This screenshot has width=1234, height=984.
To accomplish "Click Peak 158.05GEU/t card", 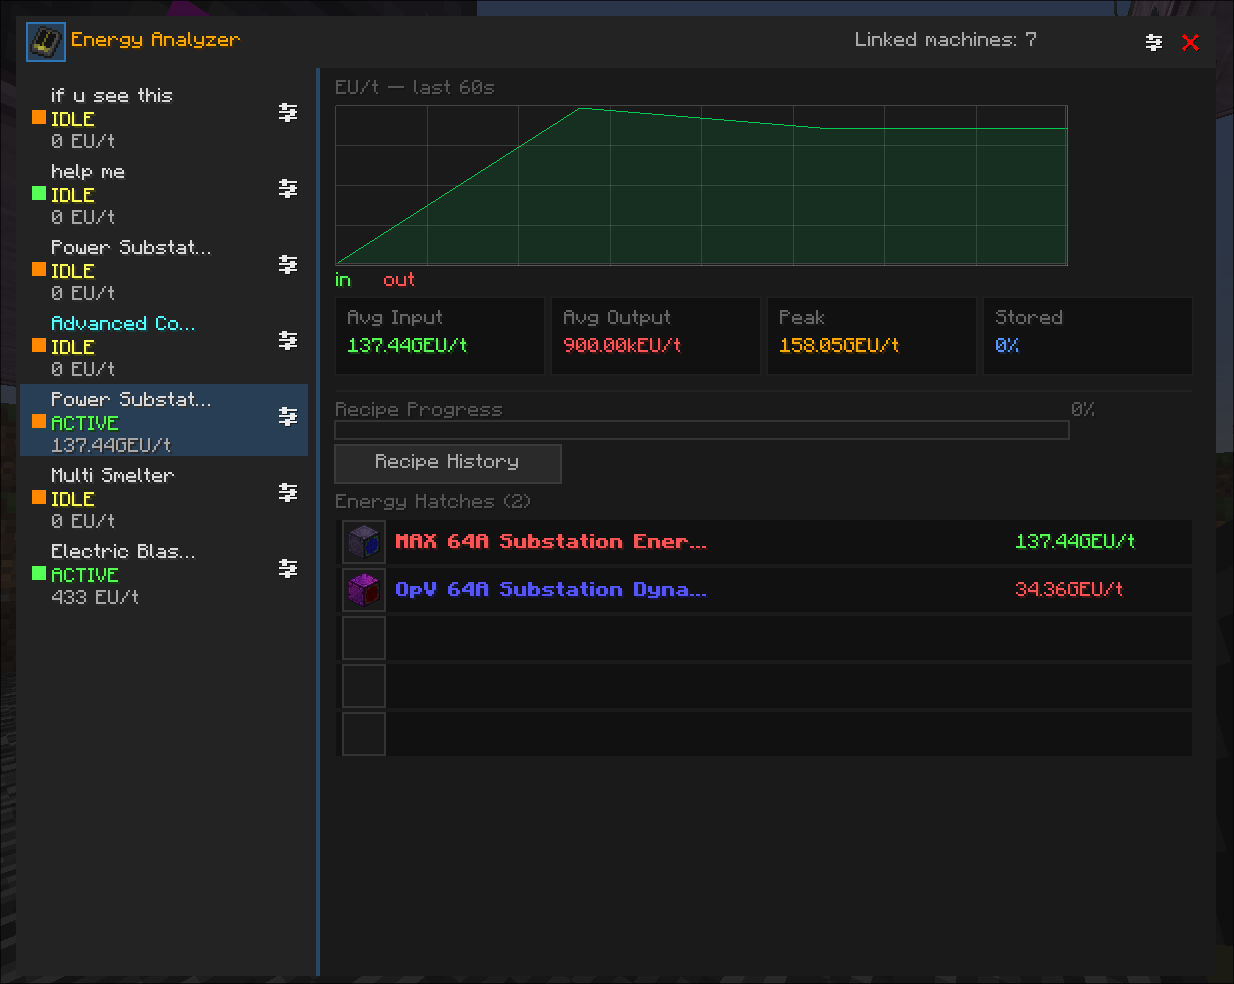I will point(872,336).
